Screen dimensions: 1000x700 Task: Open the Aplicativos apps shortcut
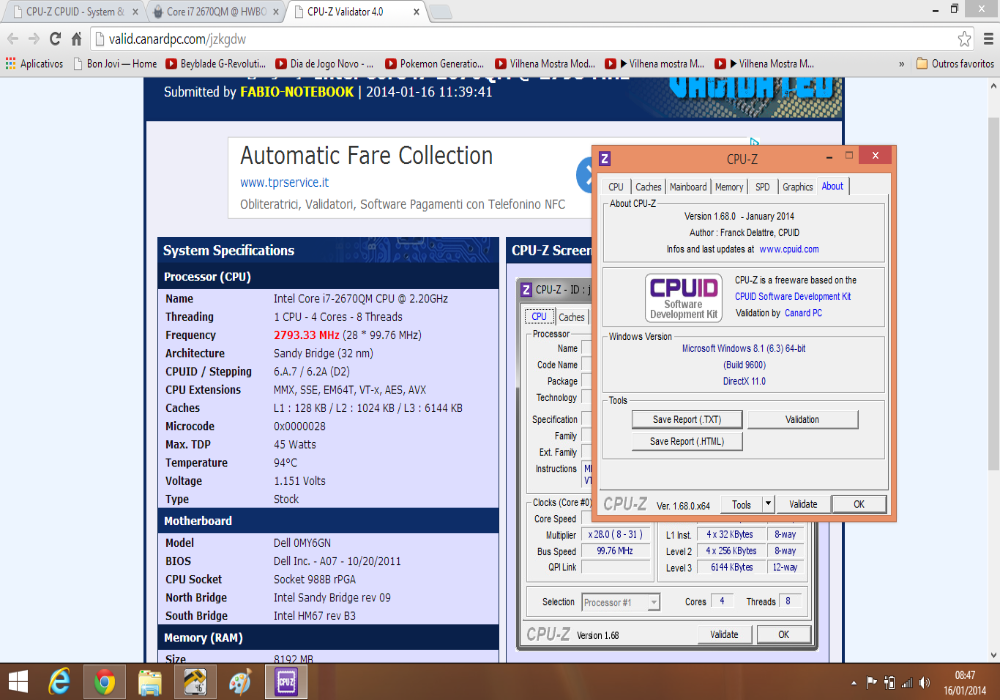34,64
